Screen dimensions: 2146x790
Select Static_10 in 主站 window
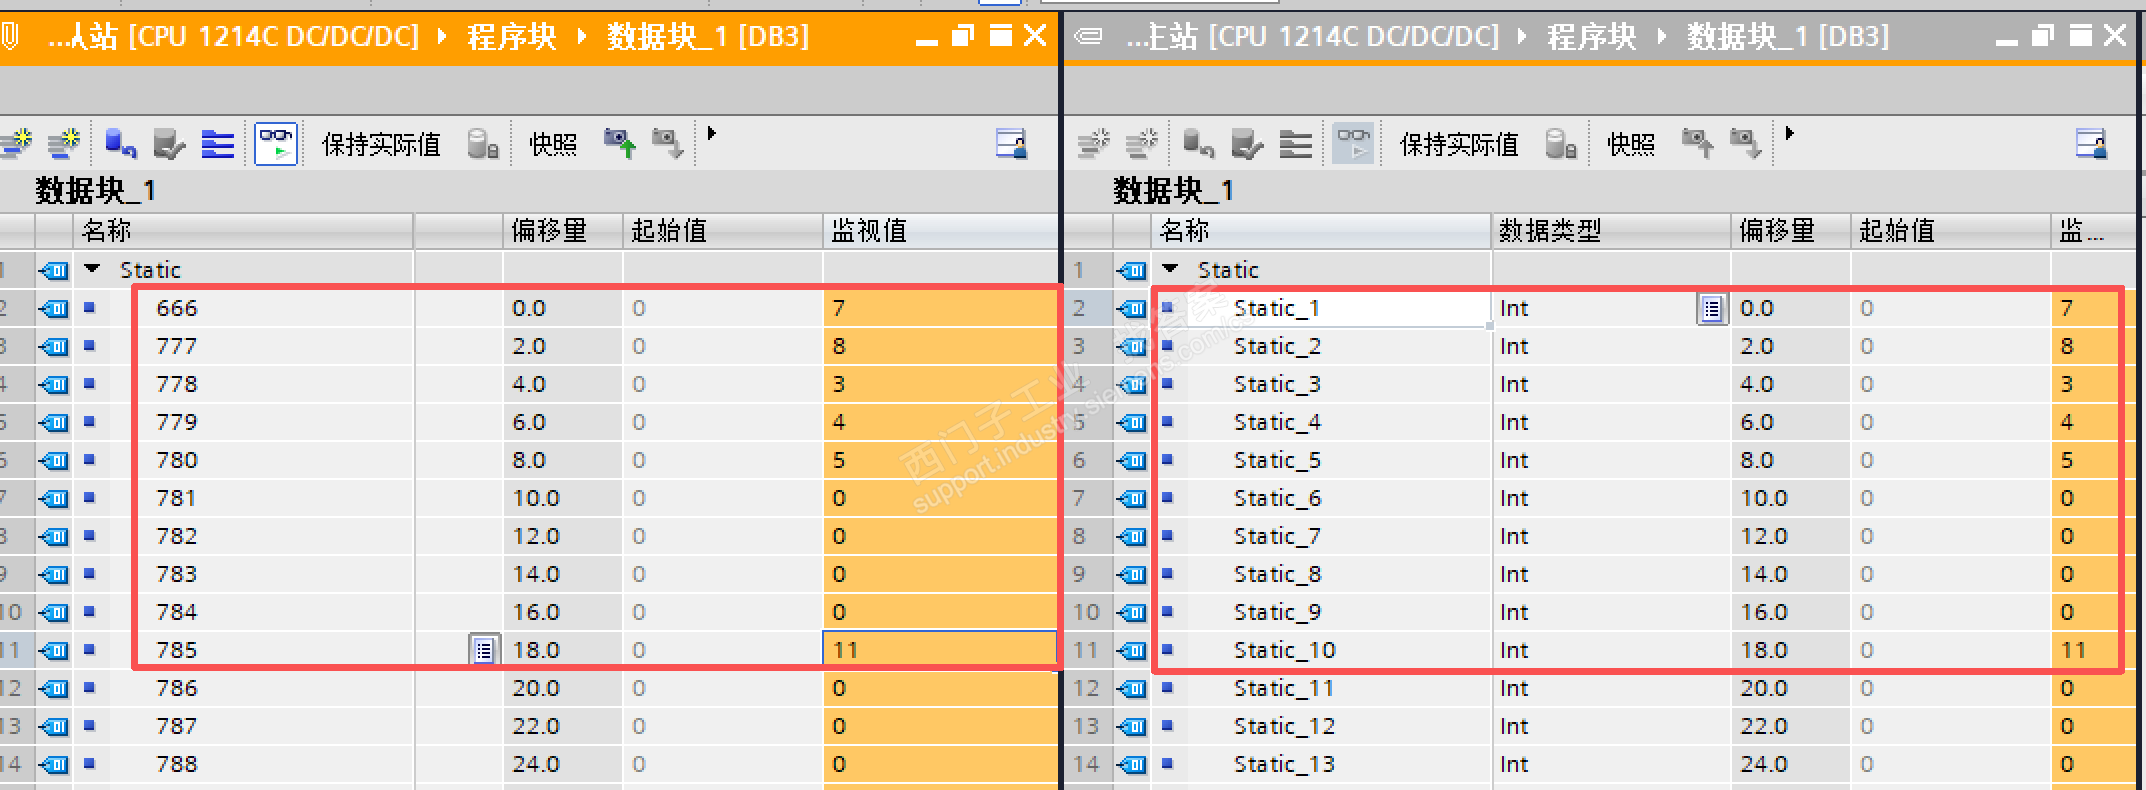click(x=1284, y=650)
